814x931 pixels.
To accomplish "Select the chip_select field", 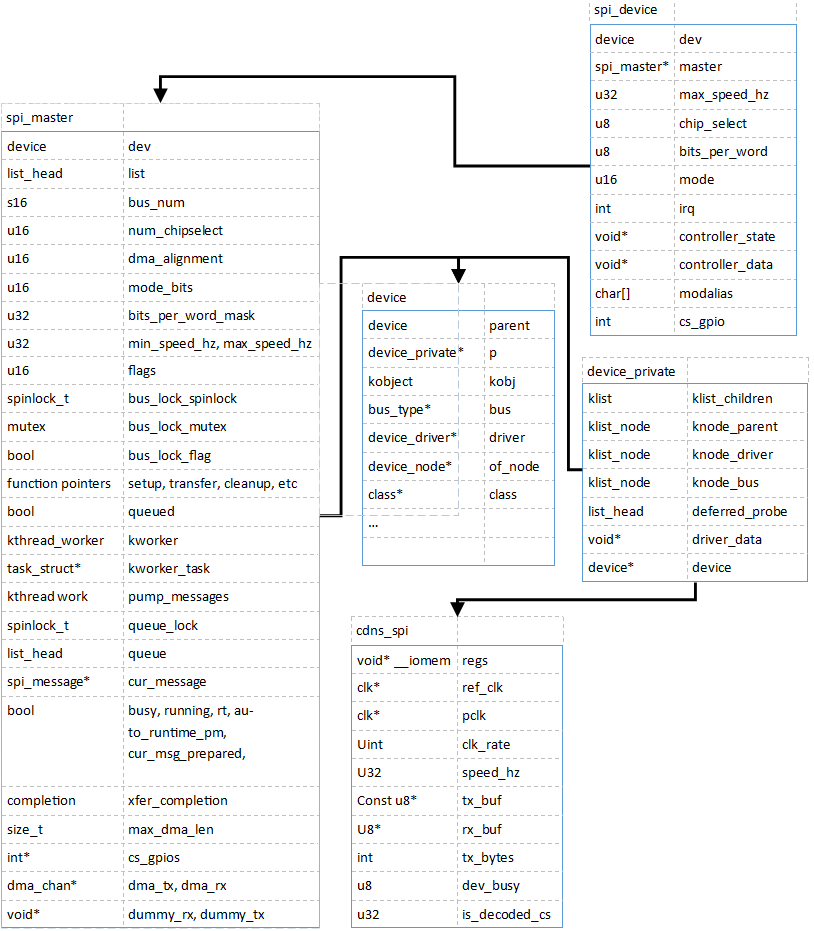I will point(712,124).
